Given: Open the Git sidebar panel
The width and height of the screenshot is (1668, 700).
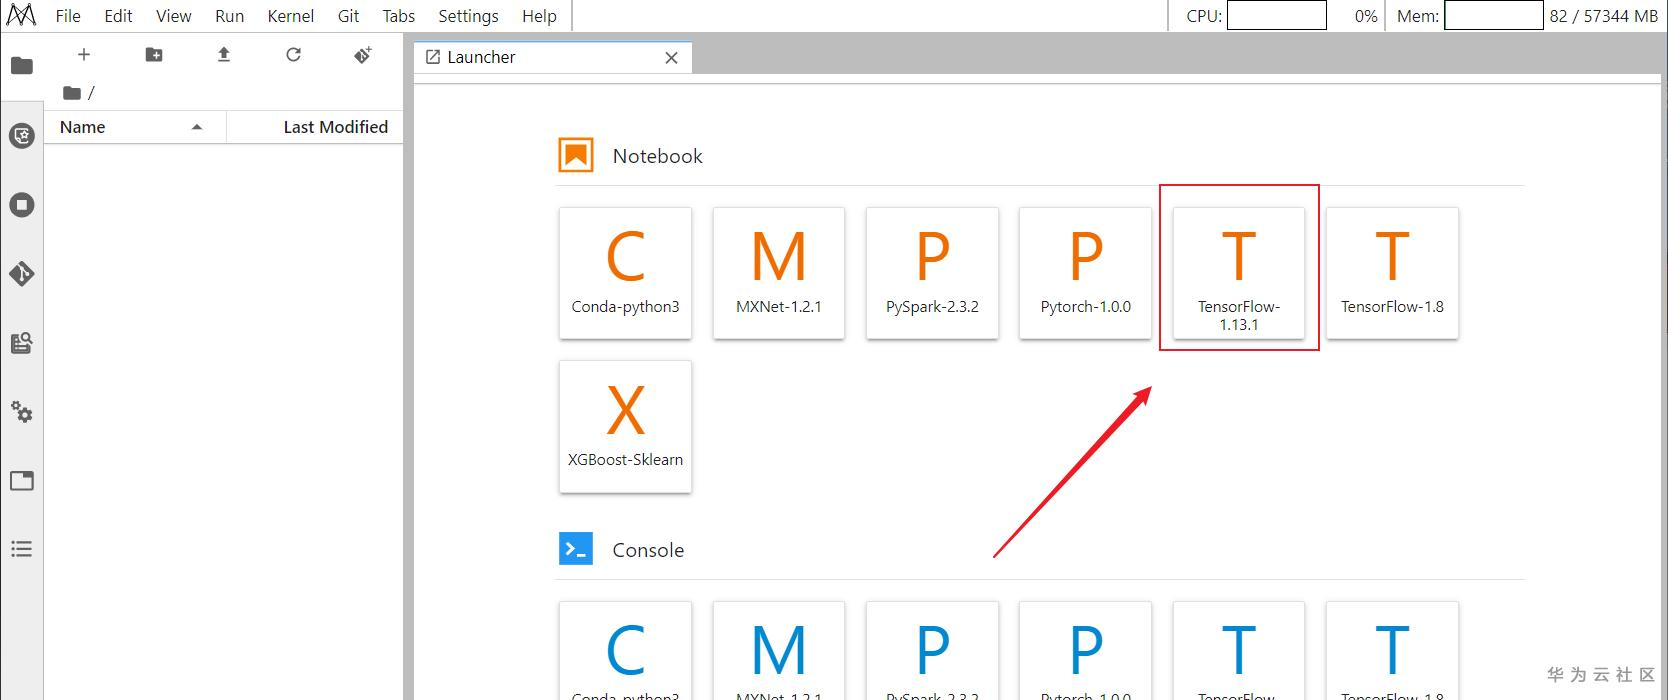Looking at the screenshot, I should [22, 274].
